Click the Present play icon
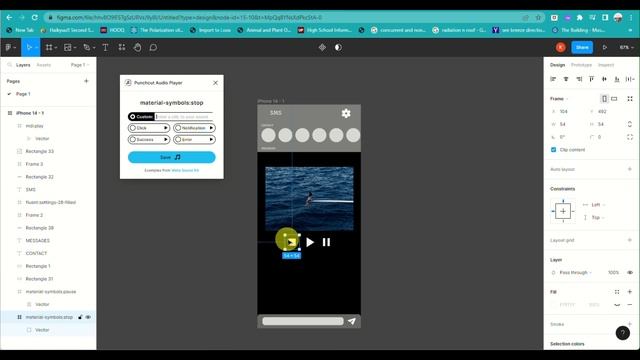640x360 pixels. click(604, 47)
